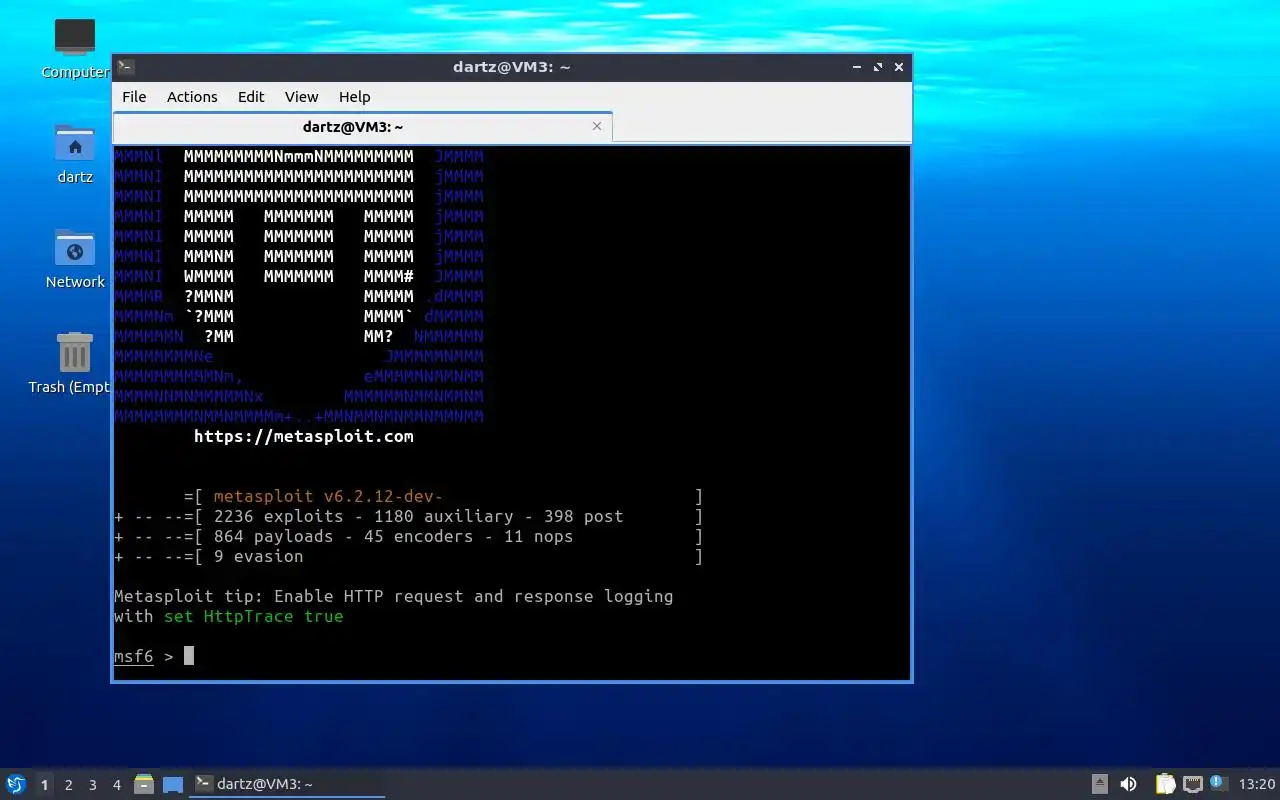Viewport: 1280px width, 800px height.
Task: Click the blue show desktop icon
Action: coord(173,784)
